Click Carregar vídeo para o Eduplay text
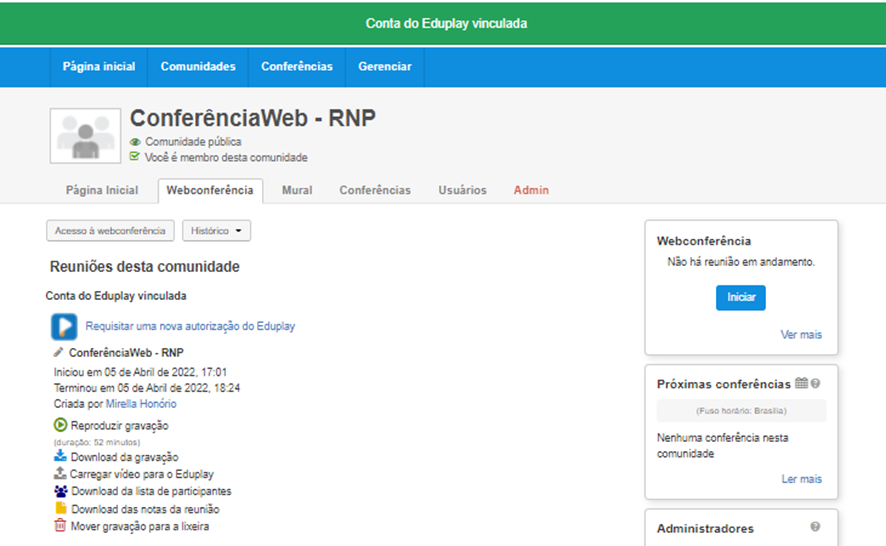This screenshot has width=886, height=546. point(141,474)
